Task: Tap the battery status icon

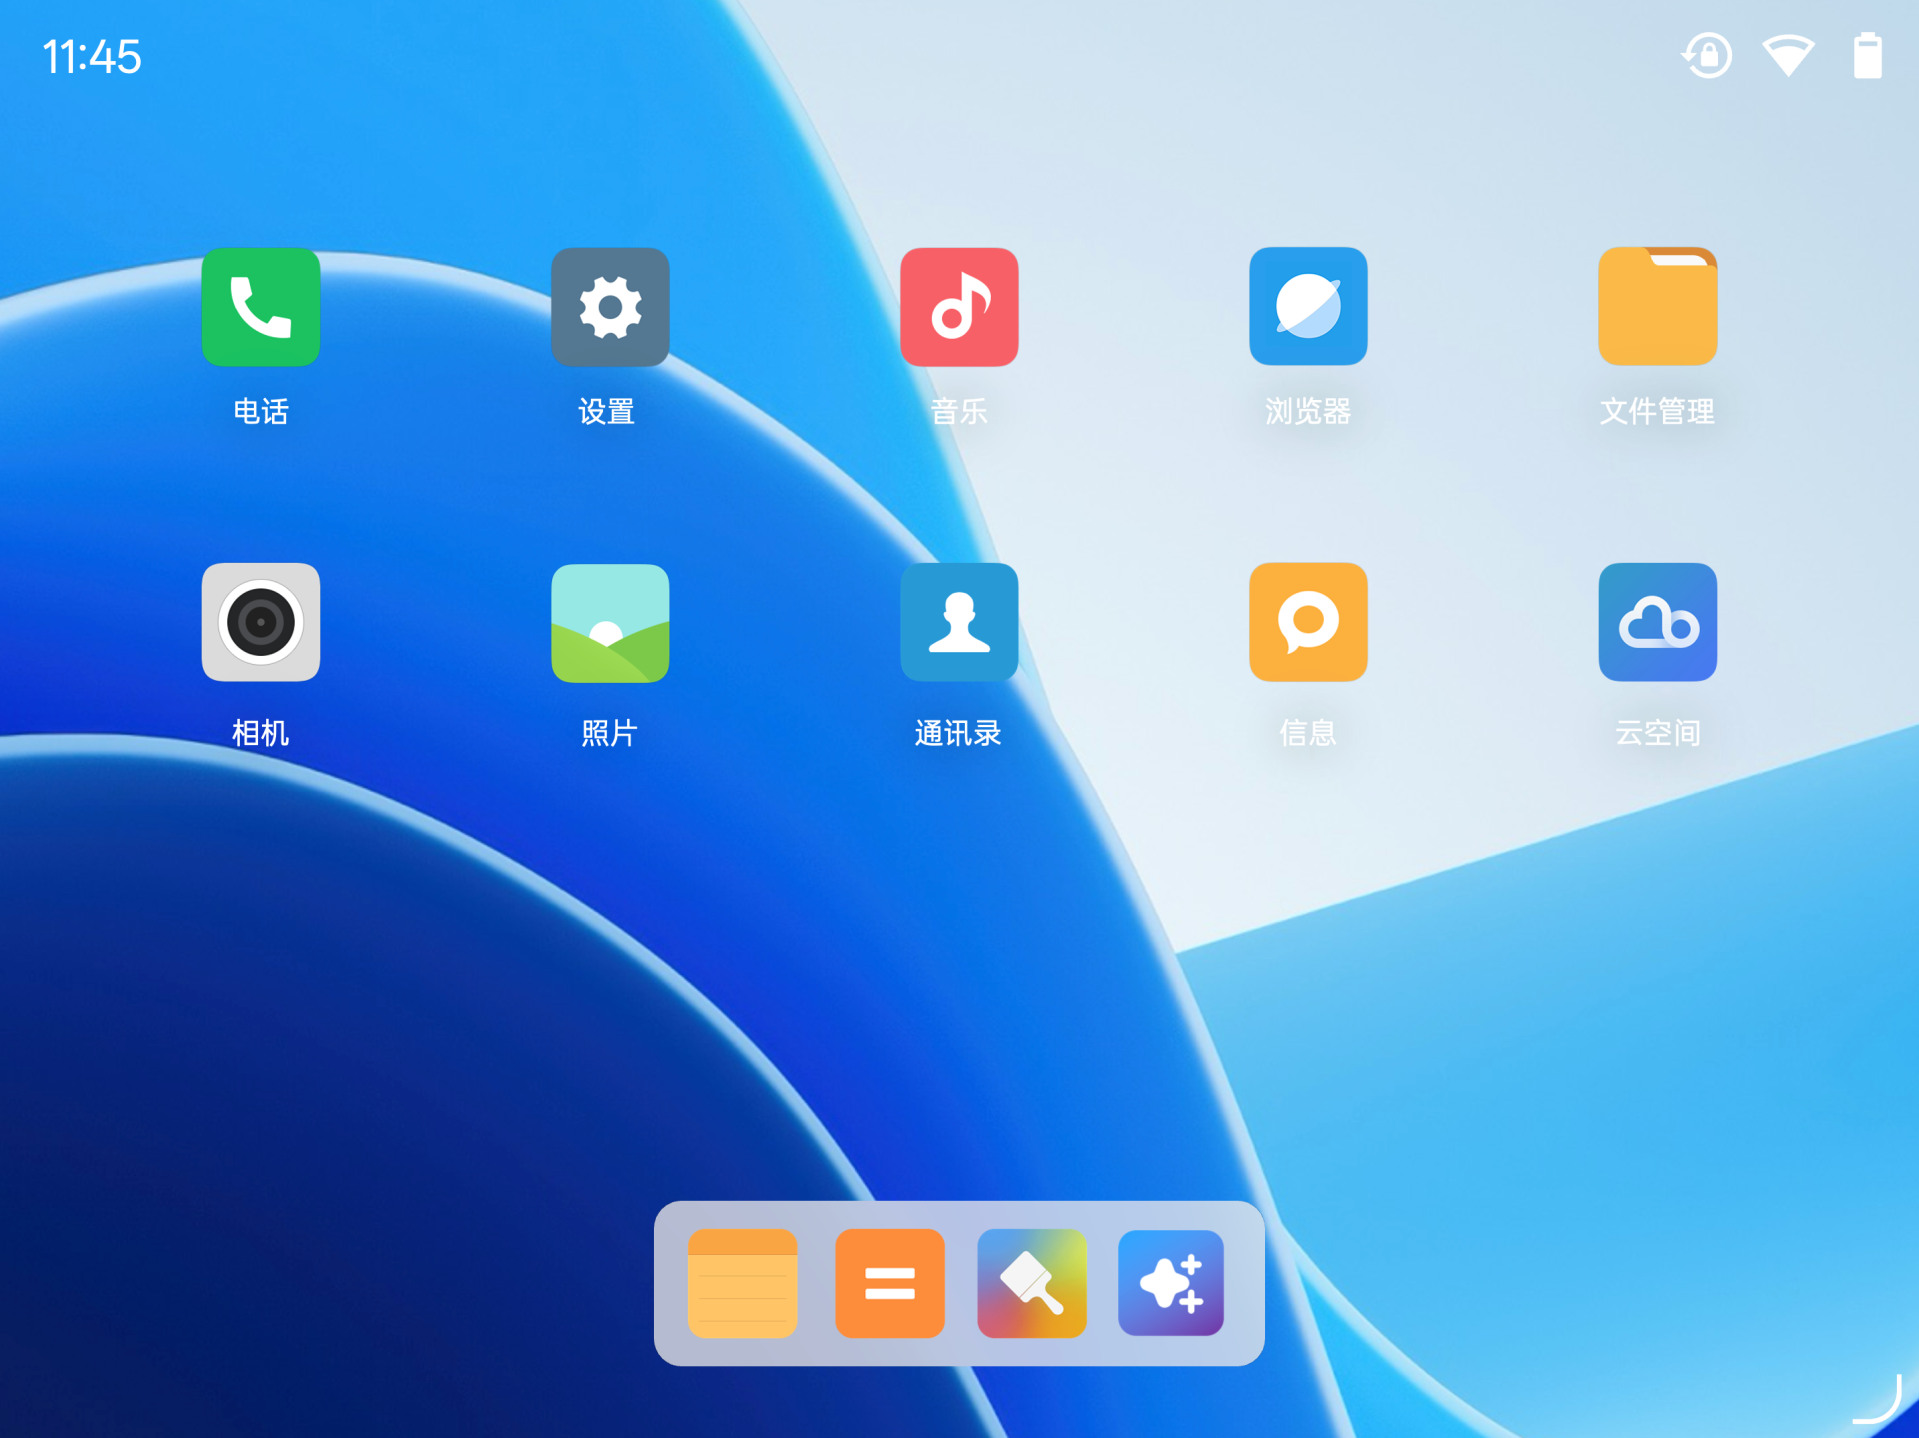Action: (1867, 55)
